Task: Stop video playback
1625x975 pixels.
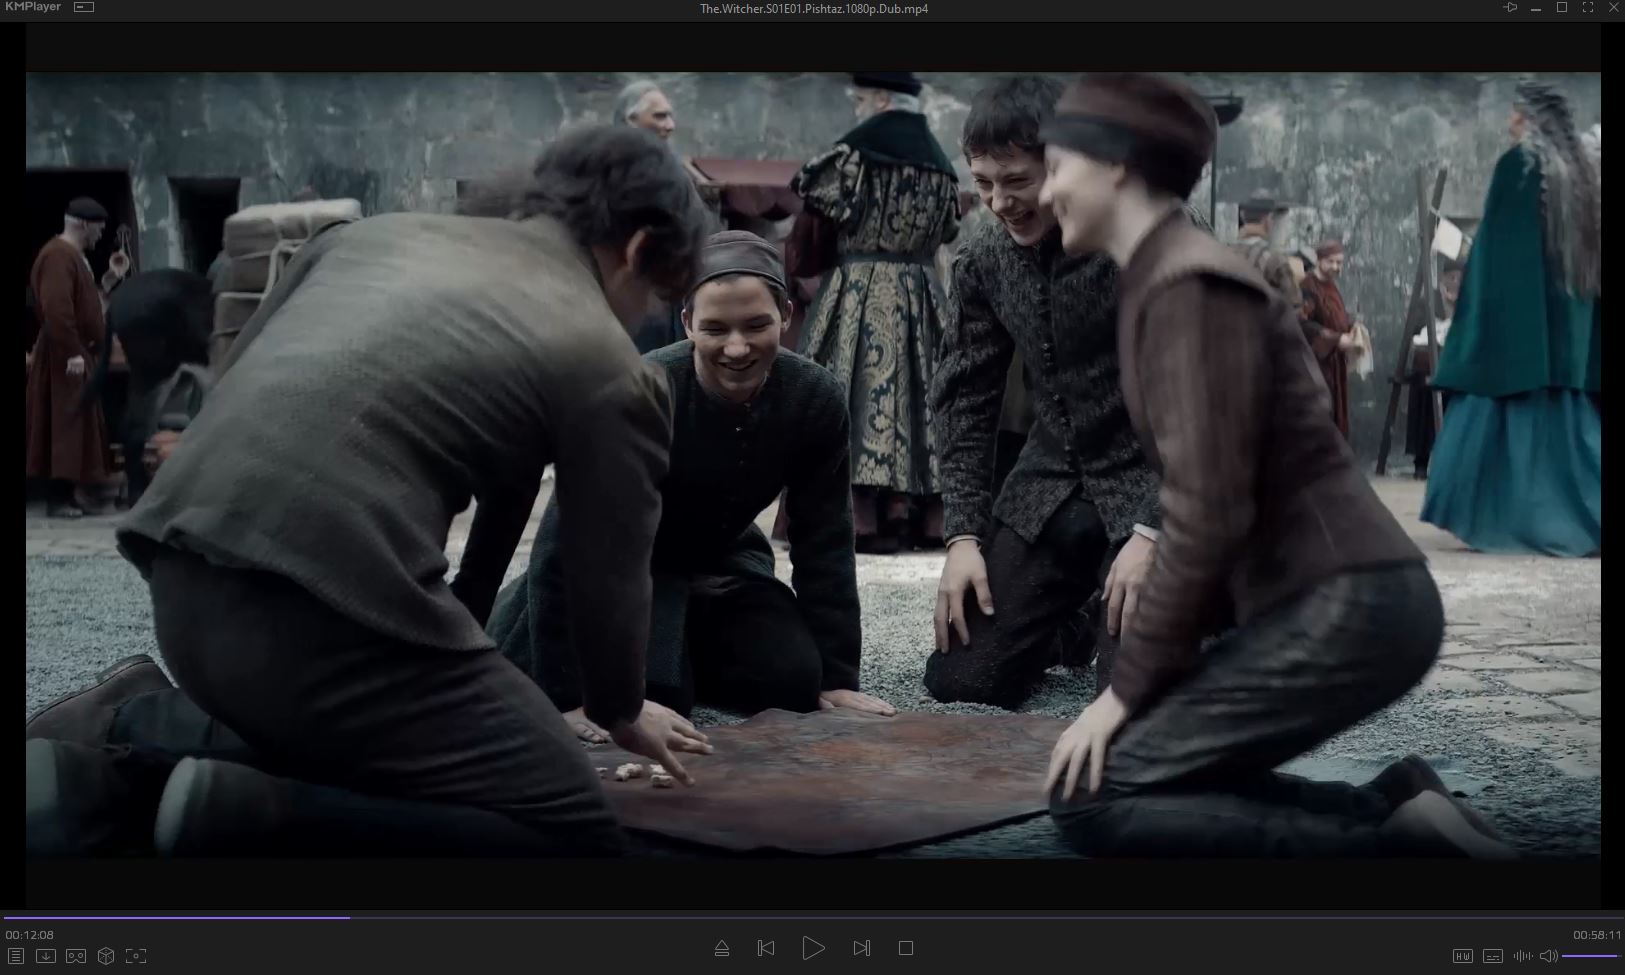Action: click(906, 948)
